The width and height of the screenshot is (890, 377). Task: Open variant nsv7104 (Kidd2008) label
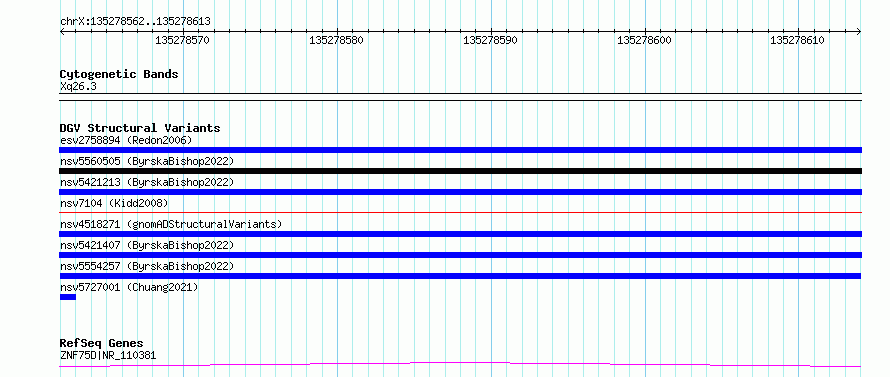114,203
